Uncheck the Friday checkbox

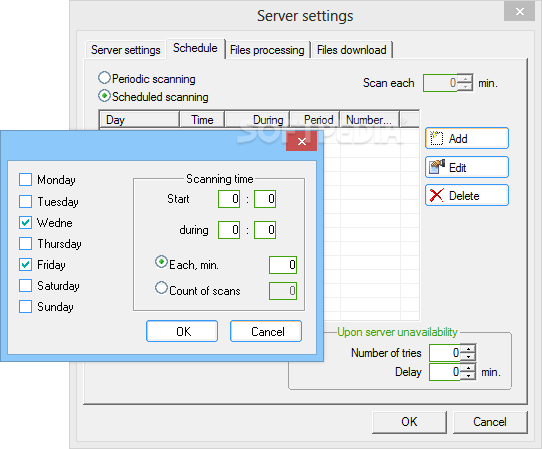26,264
